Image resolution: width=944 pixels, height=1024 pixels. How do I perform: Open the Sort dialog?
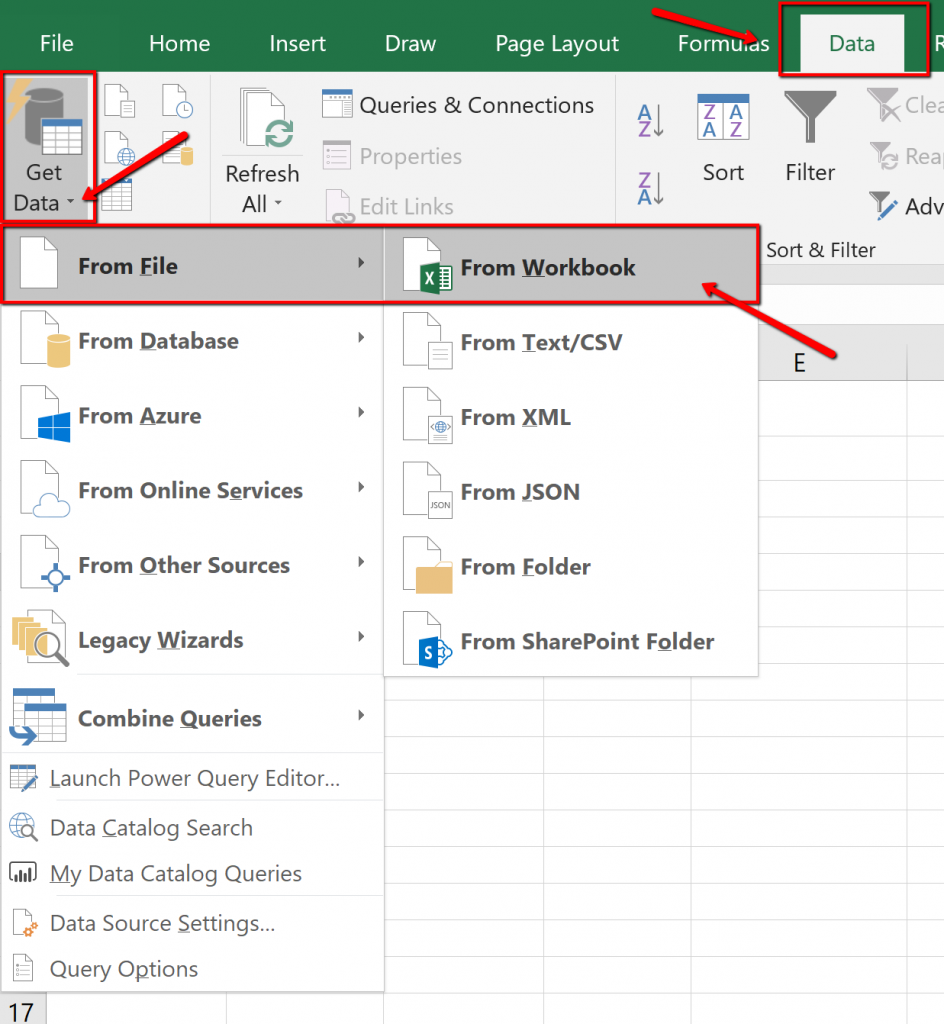pos(723,140)
